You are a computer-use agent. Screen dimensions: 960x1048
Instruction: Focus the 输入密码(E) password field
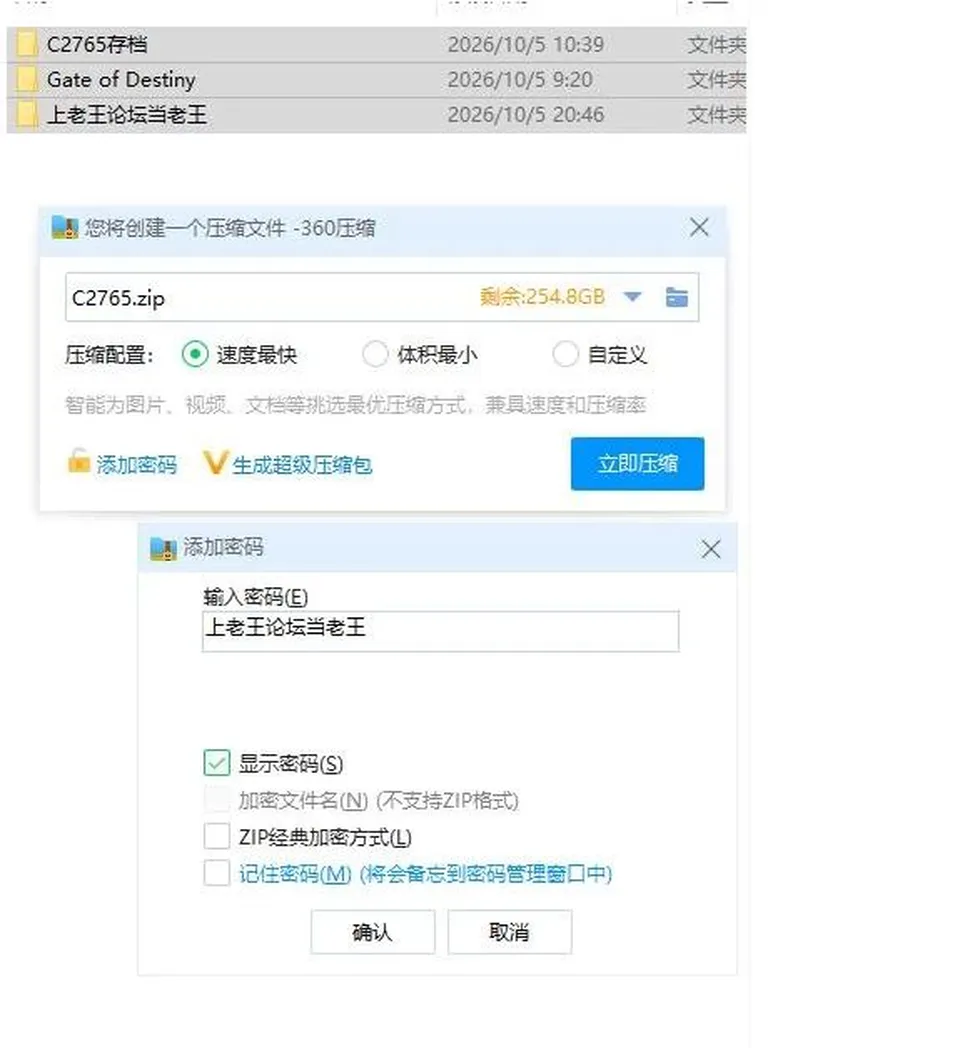click(x=441, y=631)
